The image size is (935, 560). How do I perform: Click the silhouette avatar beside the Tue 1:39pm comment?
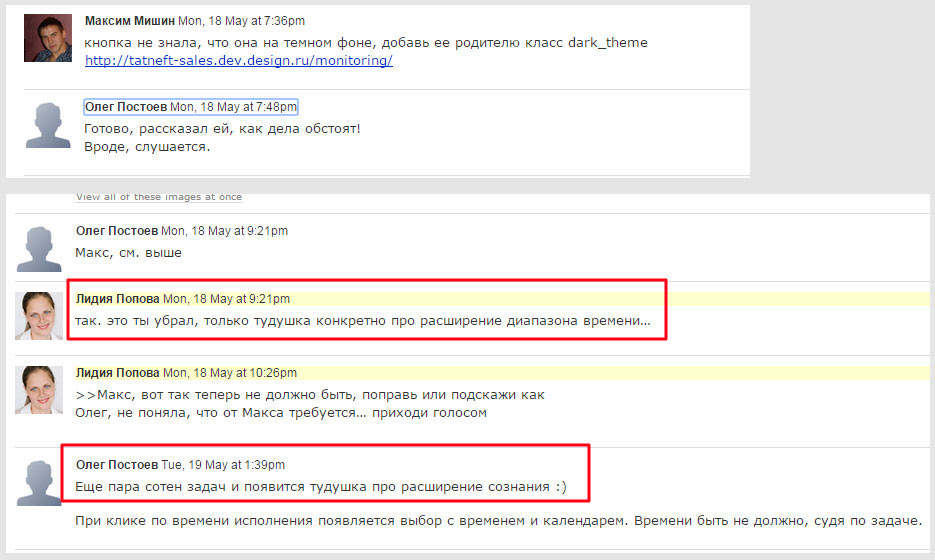40,482
